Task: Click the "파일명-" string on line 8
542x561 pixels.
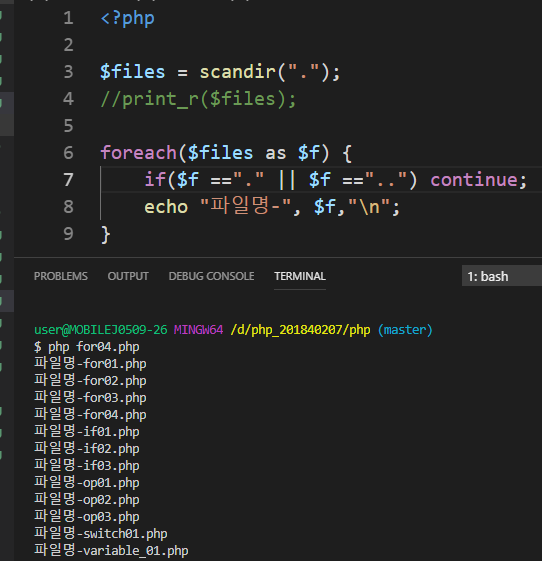Action: pyautogui.click(x=245, y=206)
